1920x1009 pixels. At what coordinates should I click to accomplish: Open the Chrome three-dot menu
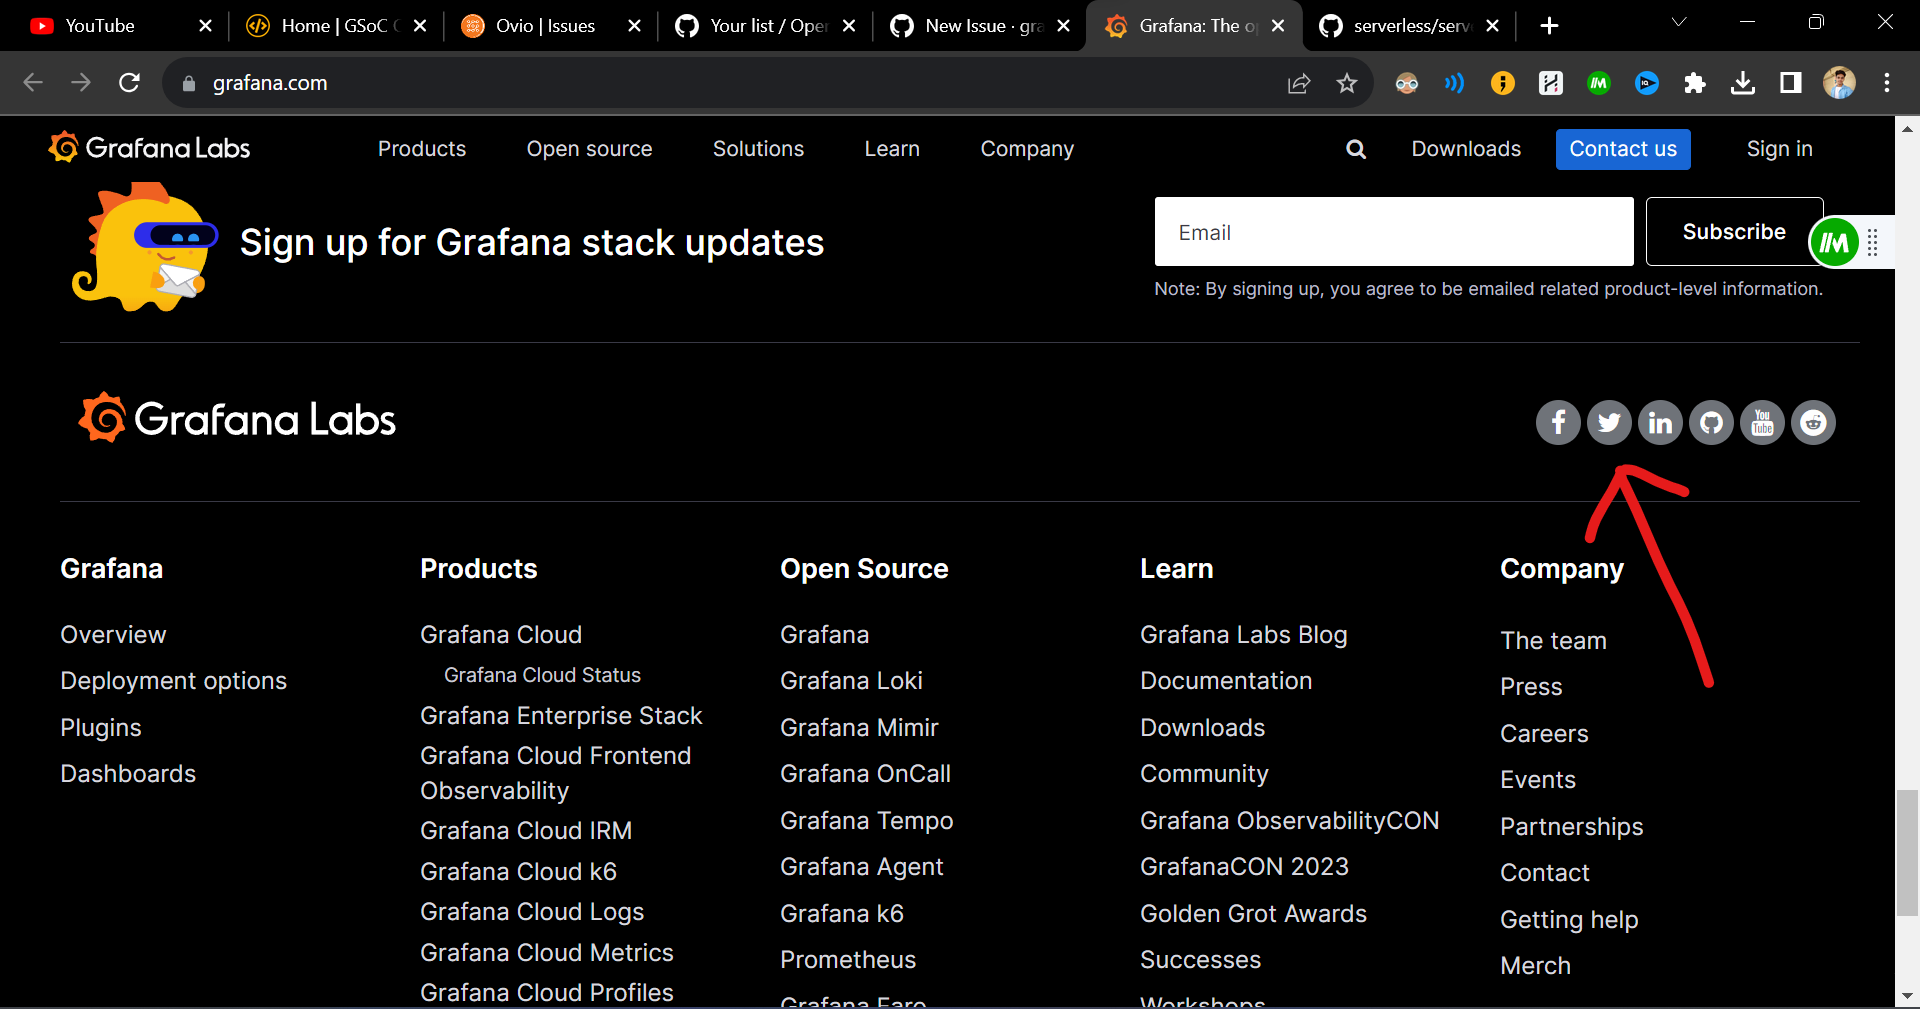tap(1888, 83)
